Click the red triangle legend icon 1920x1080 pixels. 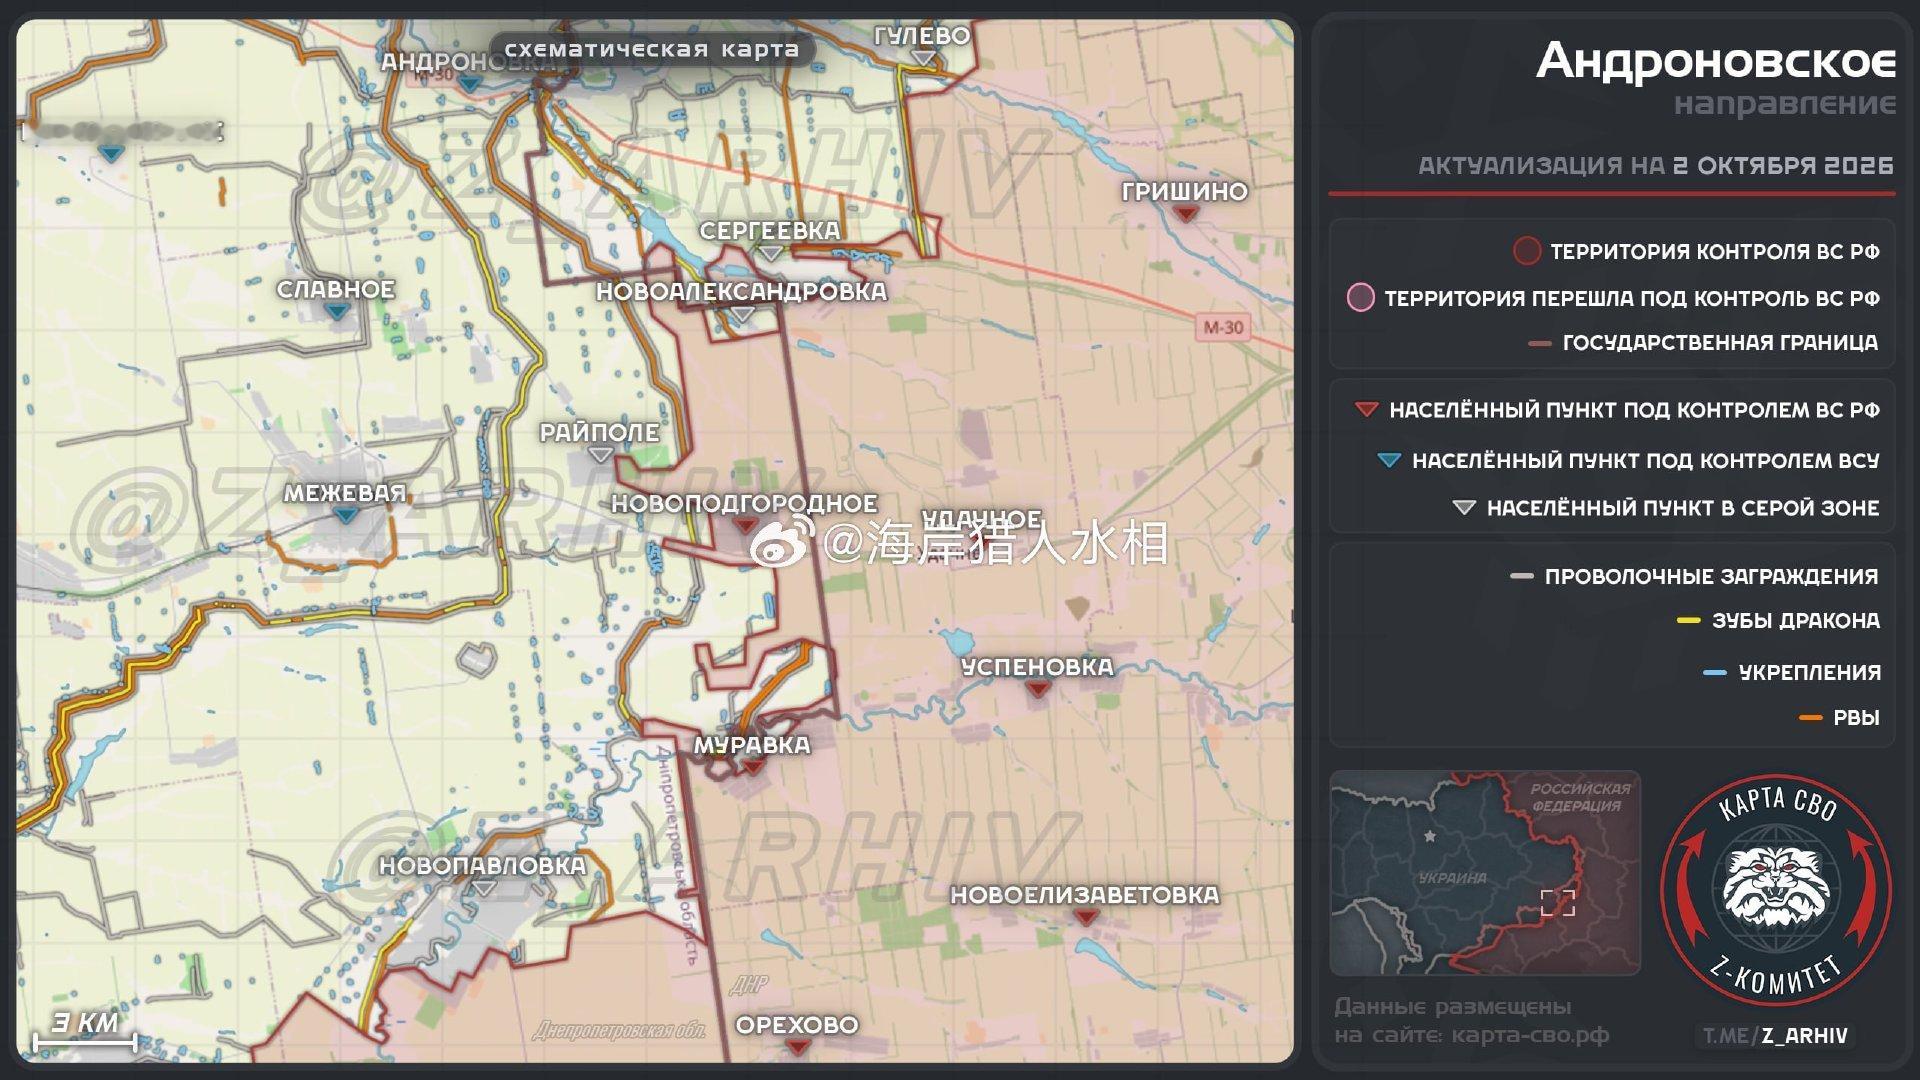pos(1366,409)
